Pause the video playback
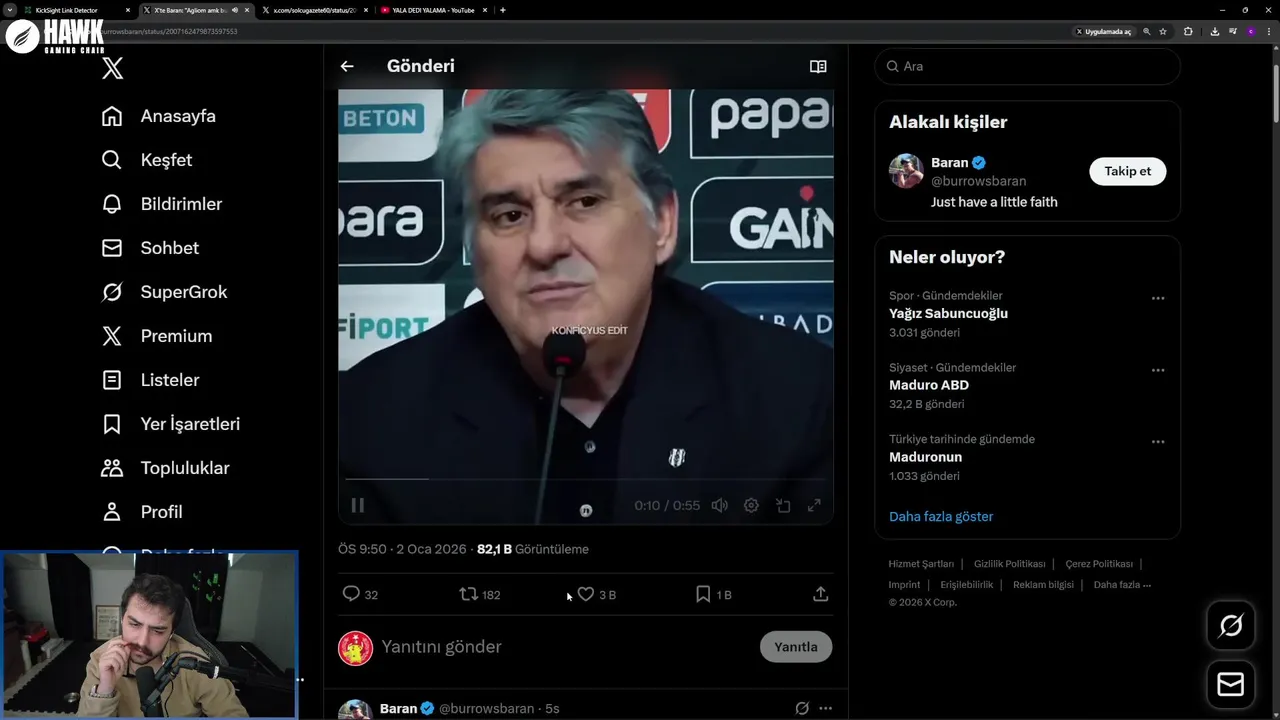The image size is (1280, 720). point(357,505)
